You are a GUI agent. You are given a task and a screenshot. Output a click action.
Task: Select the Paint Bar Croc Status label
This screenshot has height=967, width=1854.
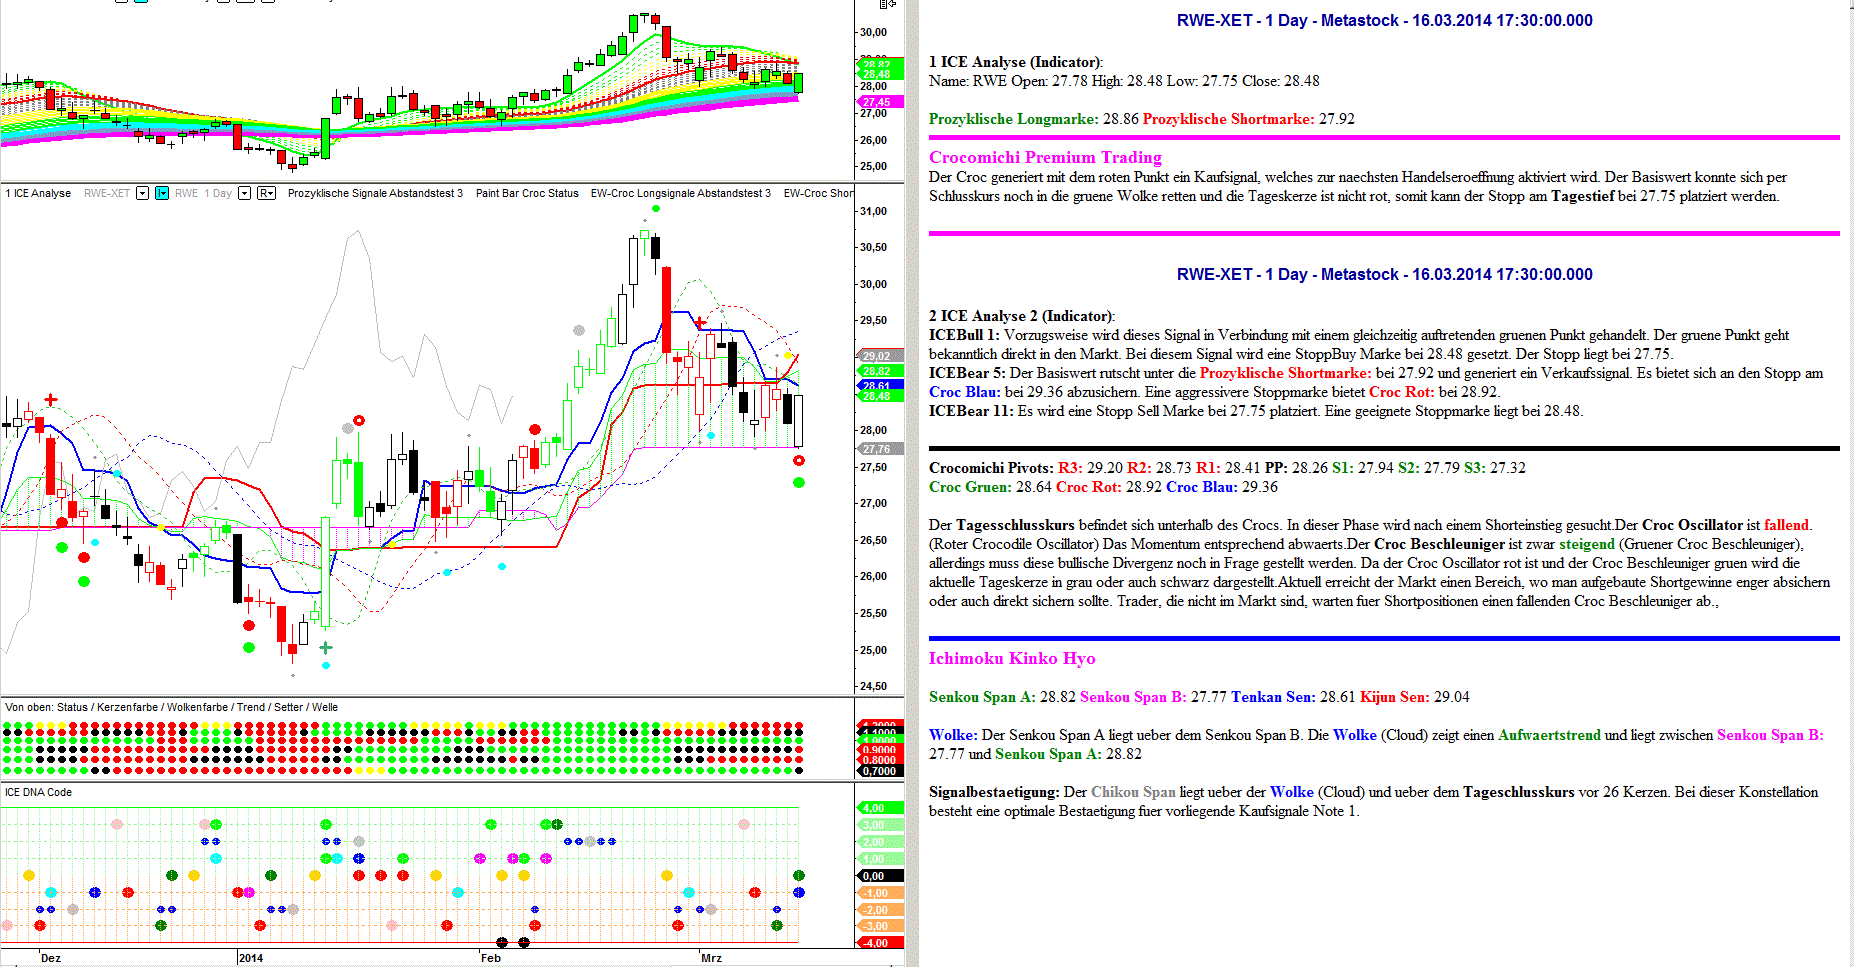pyautogui.click(x=527, y=193)
